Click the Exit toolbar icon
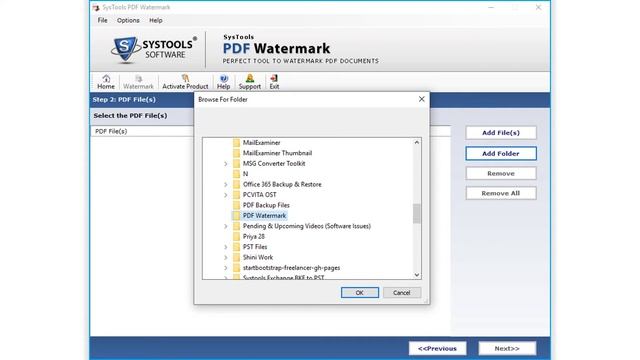The height and width of the screenshot is (360, 640). (x=274, y=82)
